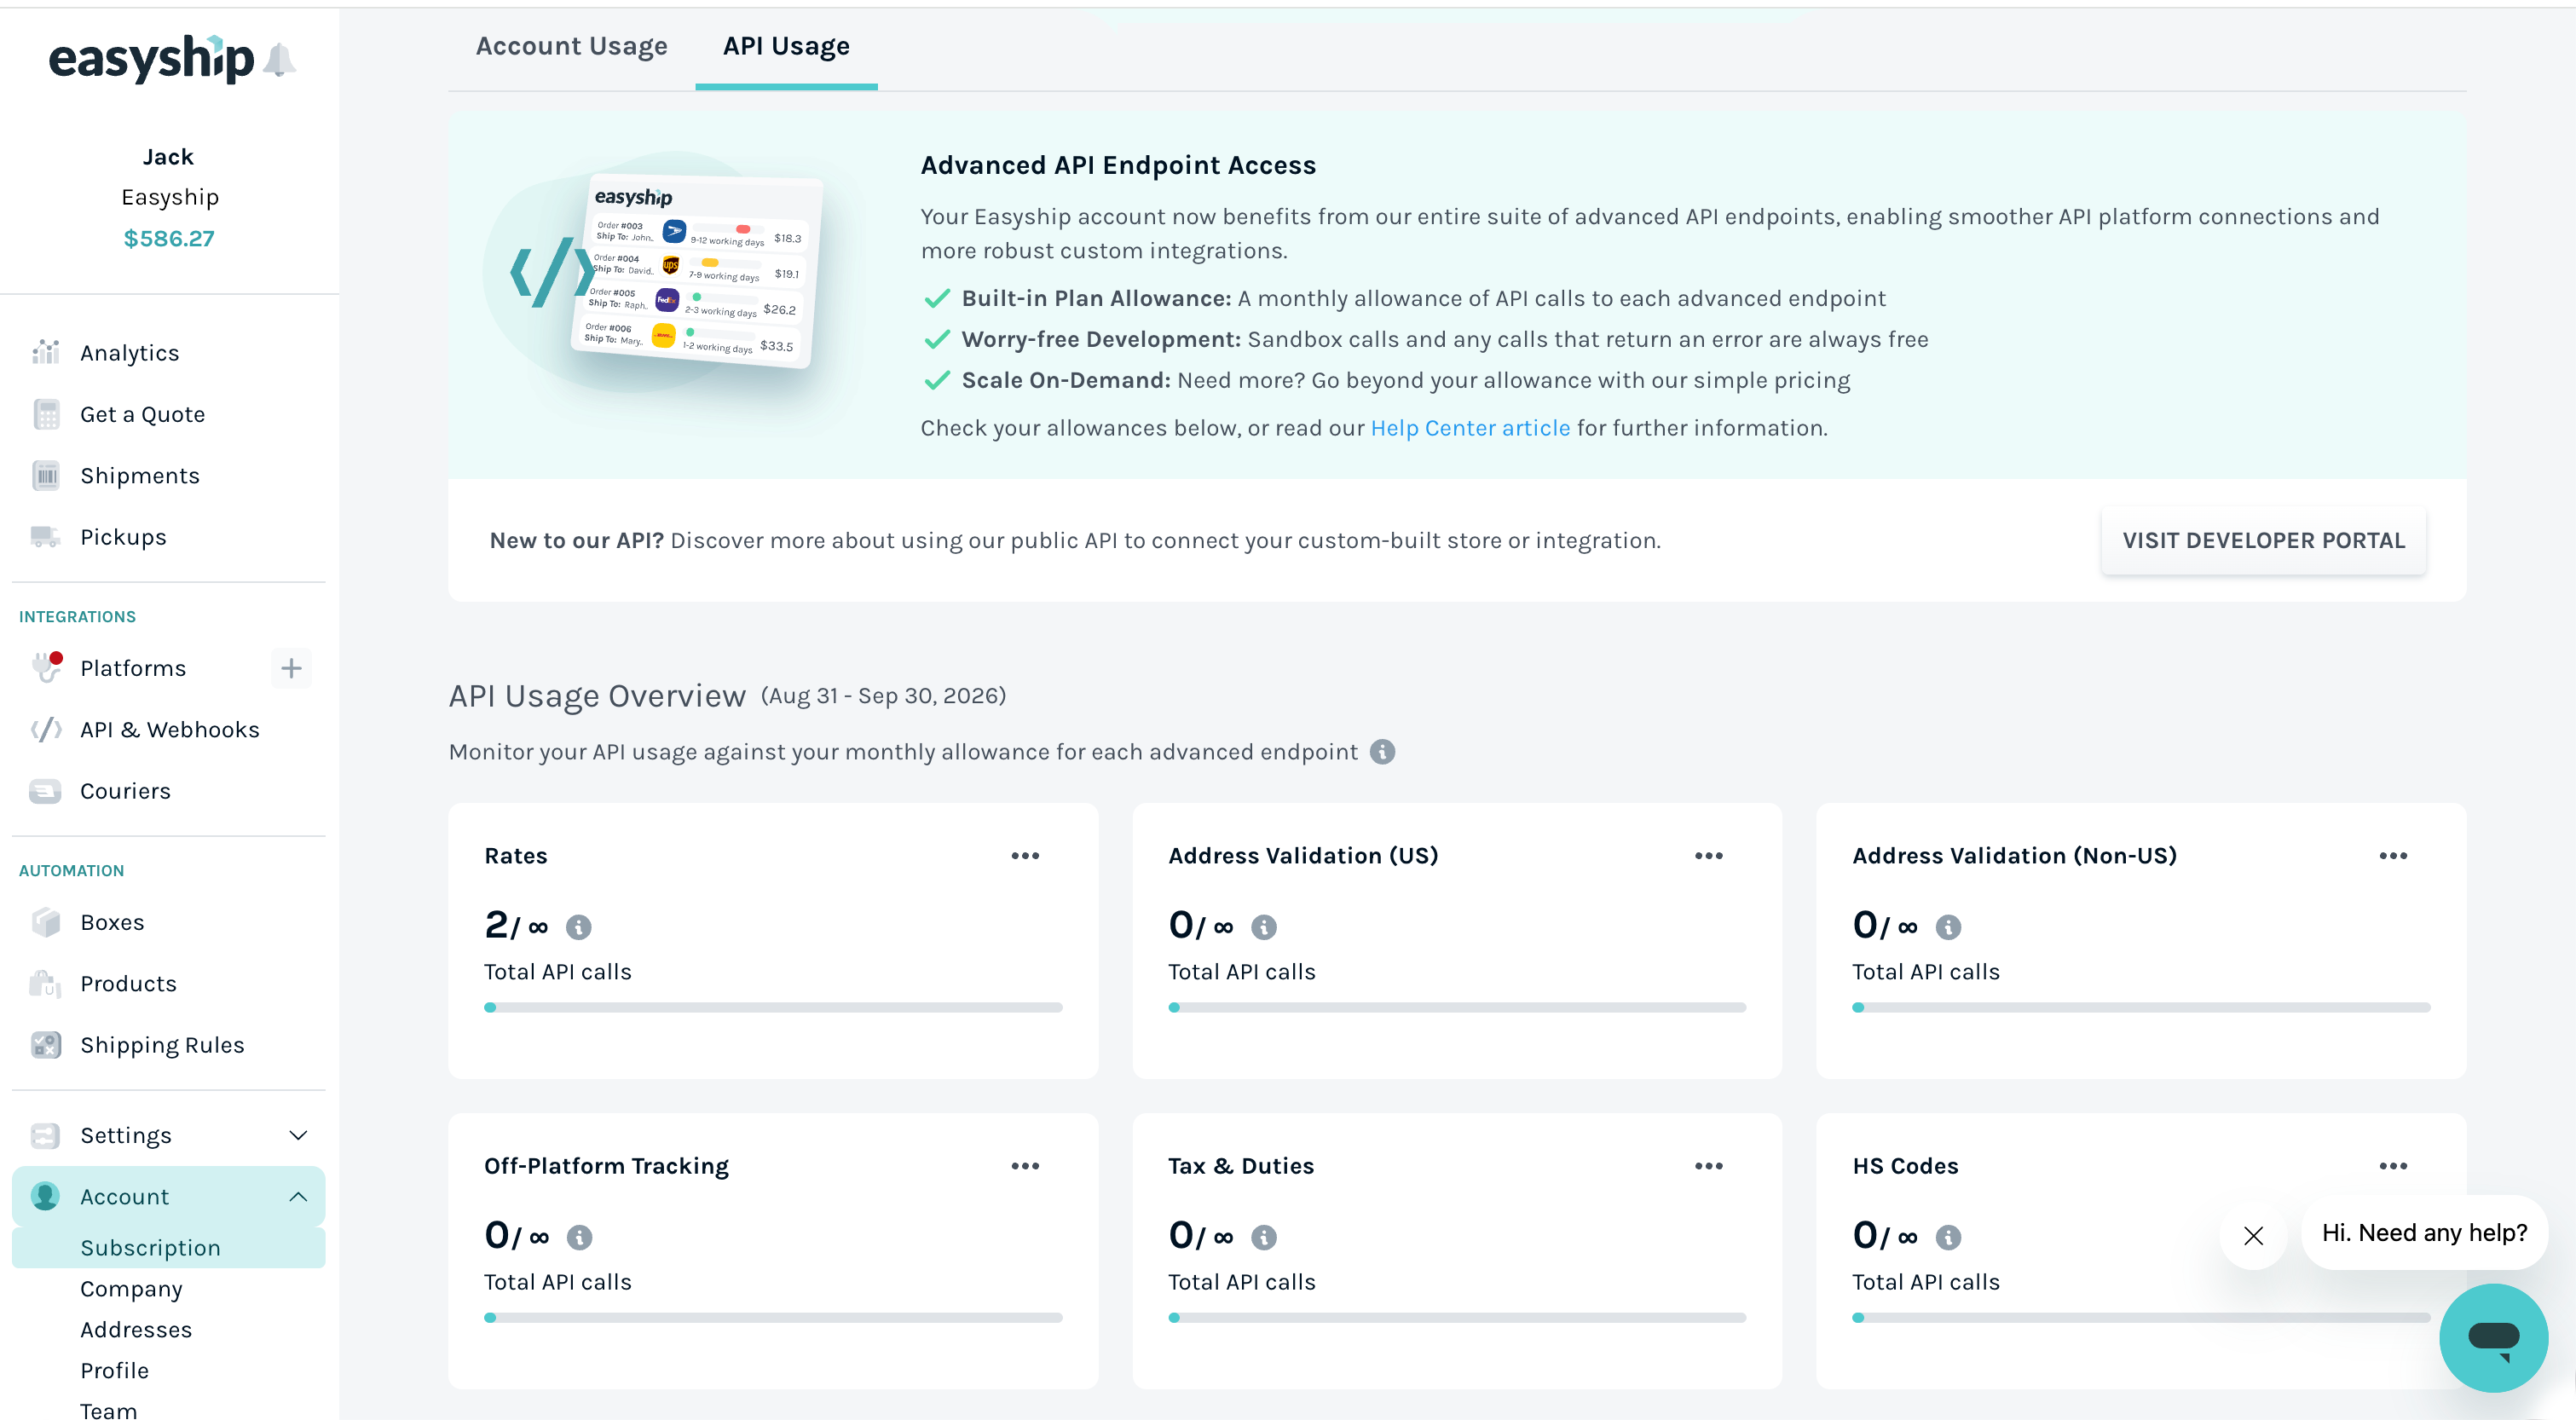Click info icon on Off-Platform Tracking card
The width and height of the screenshot is (2576, 1420).
(x=579, y=1238)
